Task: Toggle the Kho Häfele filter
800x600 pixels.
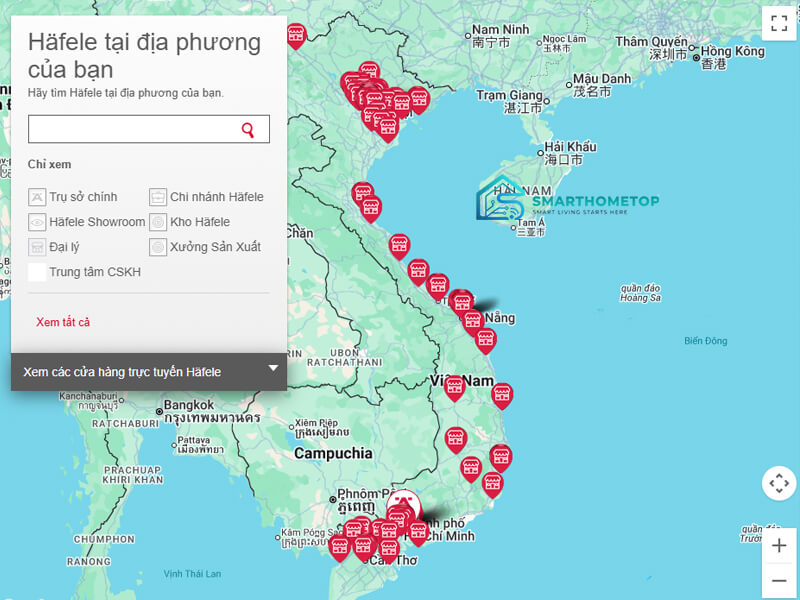Action: [x=158, y=222]
